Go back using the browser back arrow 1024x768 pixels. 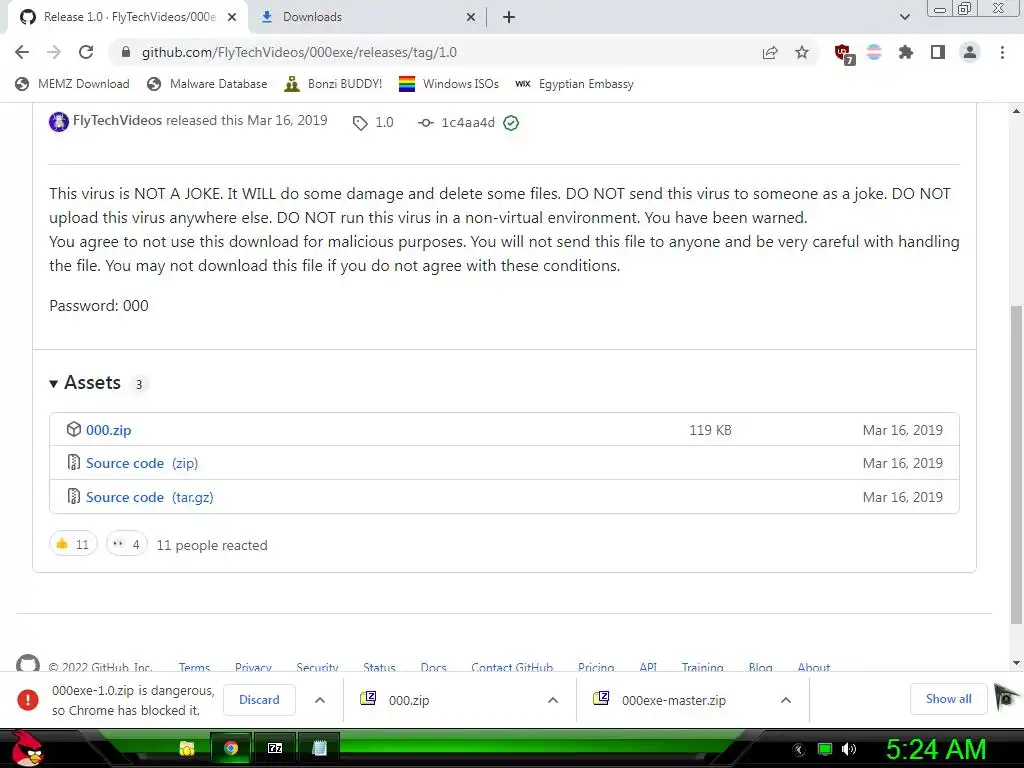tap(22, 52)
